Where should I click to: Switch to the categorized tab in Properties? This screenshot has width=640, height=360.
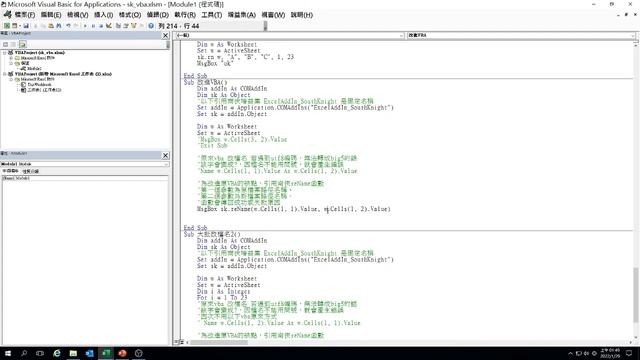[x=31, y=171]
